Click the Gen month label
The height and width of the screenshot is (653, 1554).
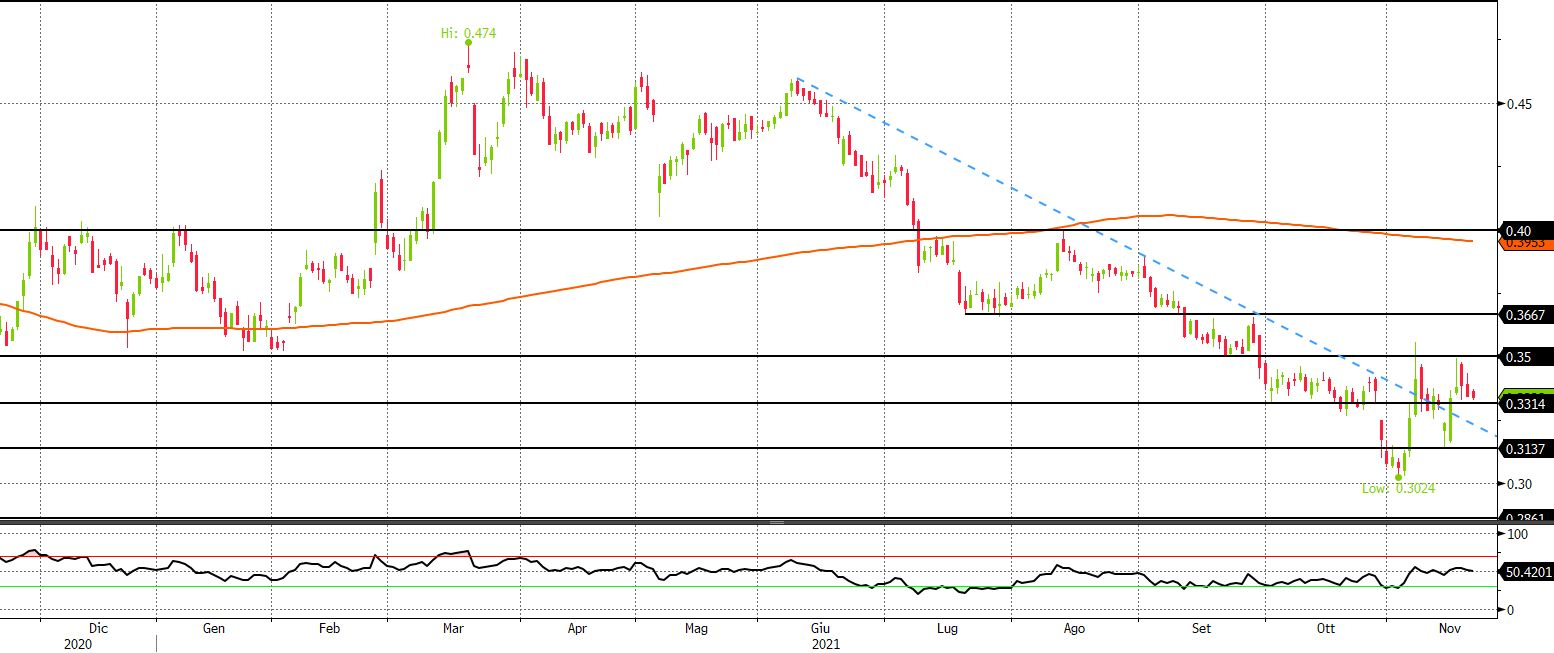pyautogui.click(x=214, y=629)
